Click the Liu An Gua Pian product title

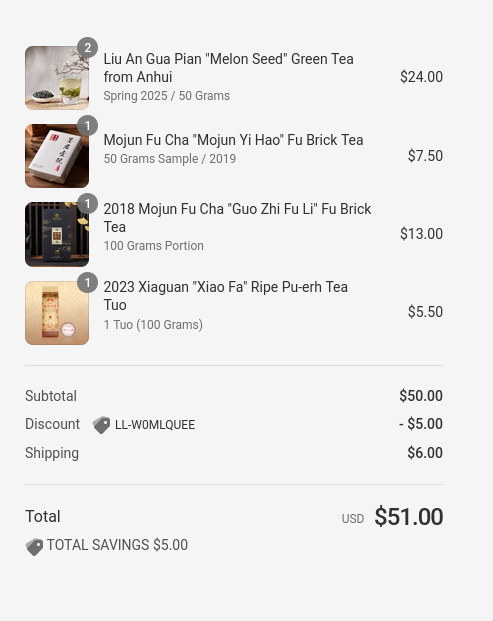point(228,68)
